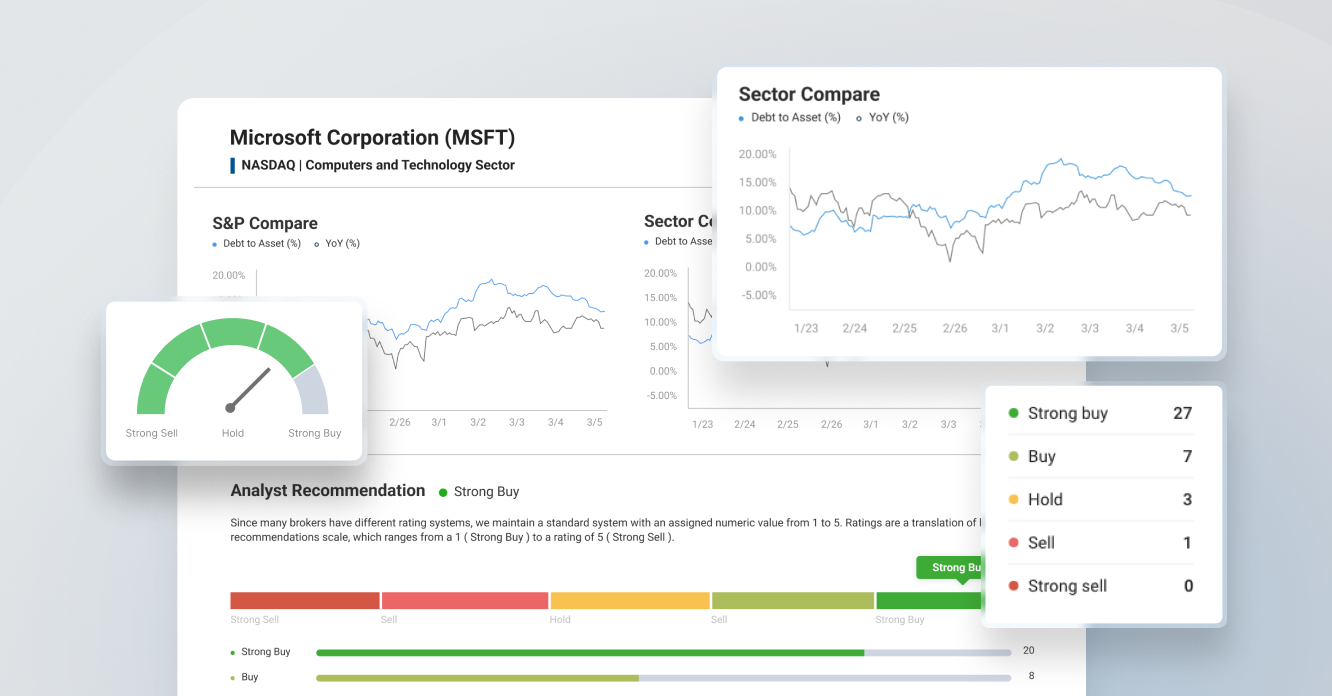Expand the S&P Compare panel header
This screenshot has width=1332, height=696.
tap(263, 223)
